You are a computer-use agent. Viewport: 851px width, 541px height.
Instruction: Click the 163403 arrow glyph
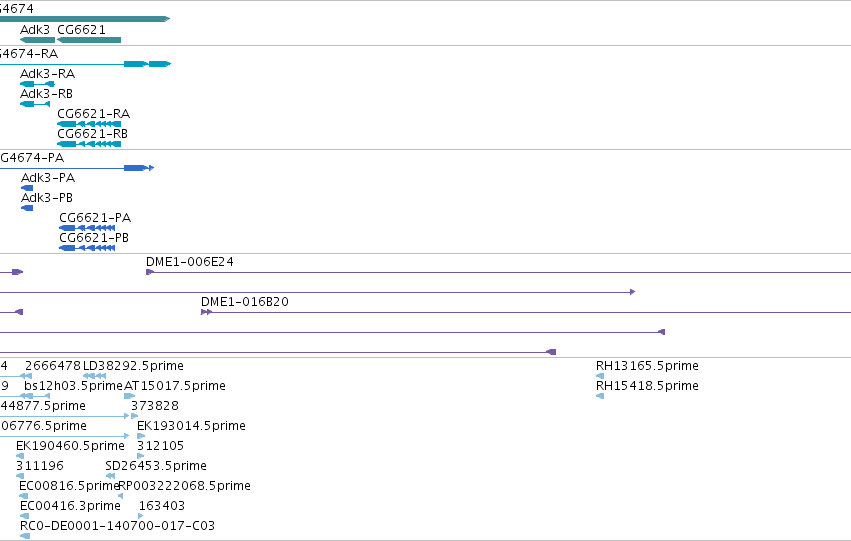(x=141, y=516)
